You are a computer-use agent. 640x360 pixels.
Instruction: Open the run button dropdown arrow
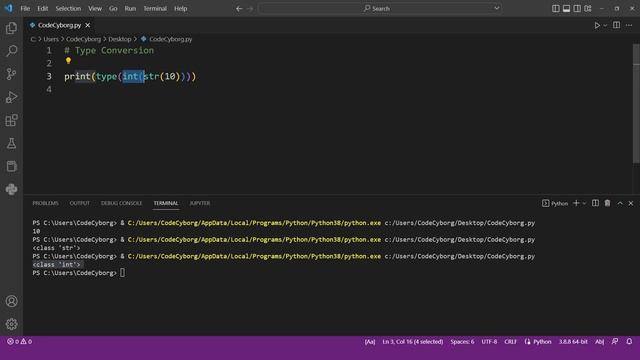pyautogui.click(x=605, y=25)
